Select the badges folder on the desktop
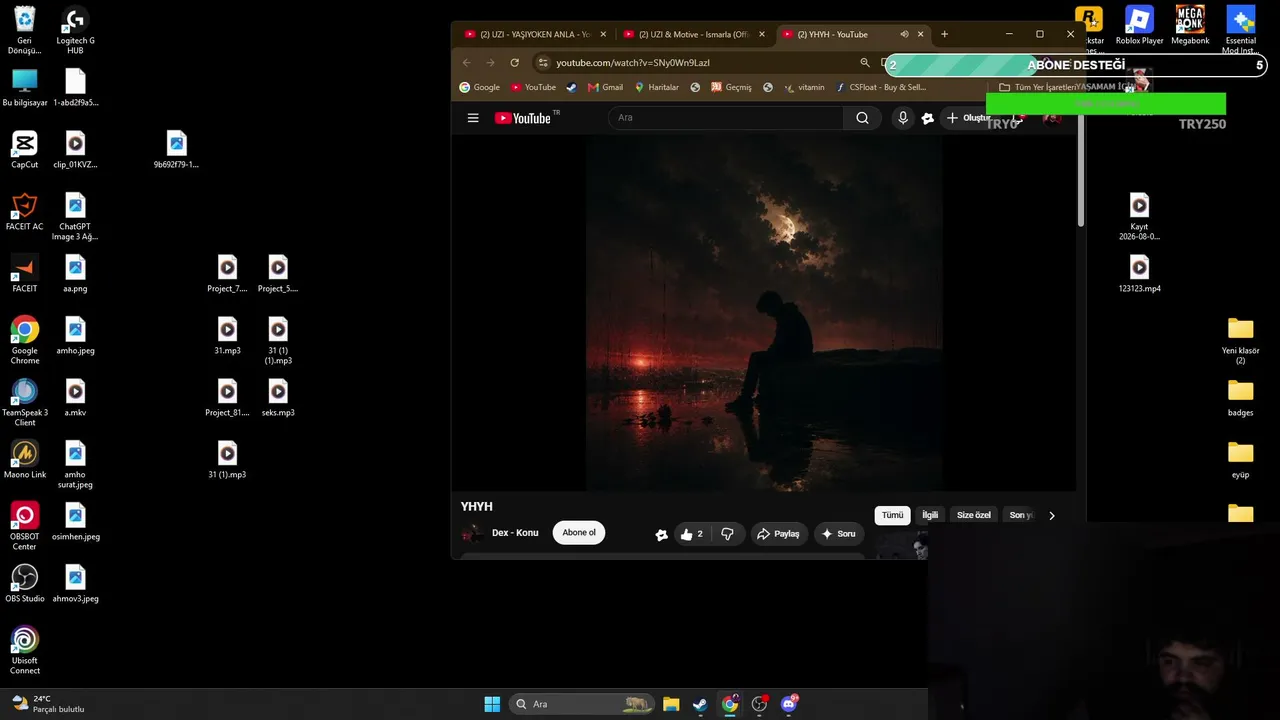The height and width of the screenshot is (720, 1280). [x=1240, y=398]
